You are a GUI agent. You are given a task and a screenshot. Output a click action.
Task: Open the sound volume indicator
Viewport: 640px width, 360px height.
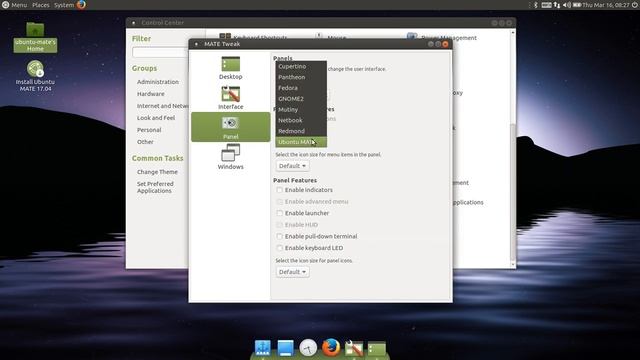pyautogui.click(x=567, y=5)
